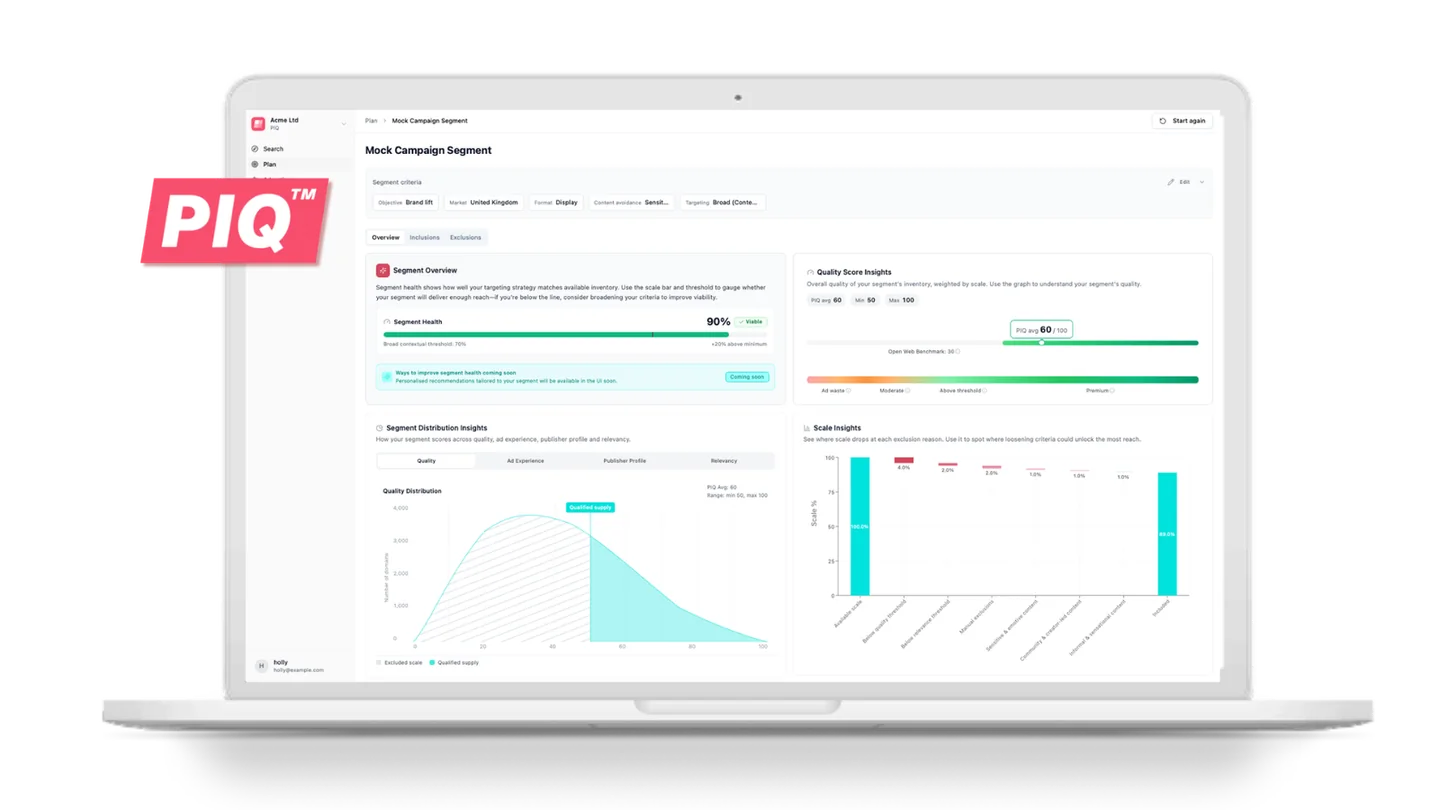Click the 90% segment health value
Screen dimensions: 1440x810
click(718, 322)
